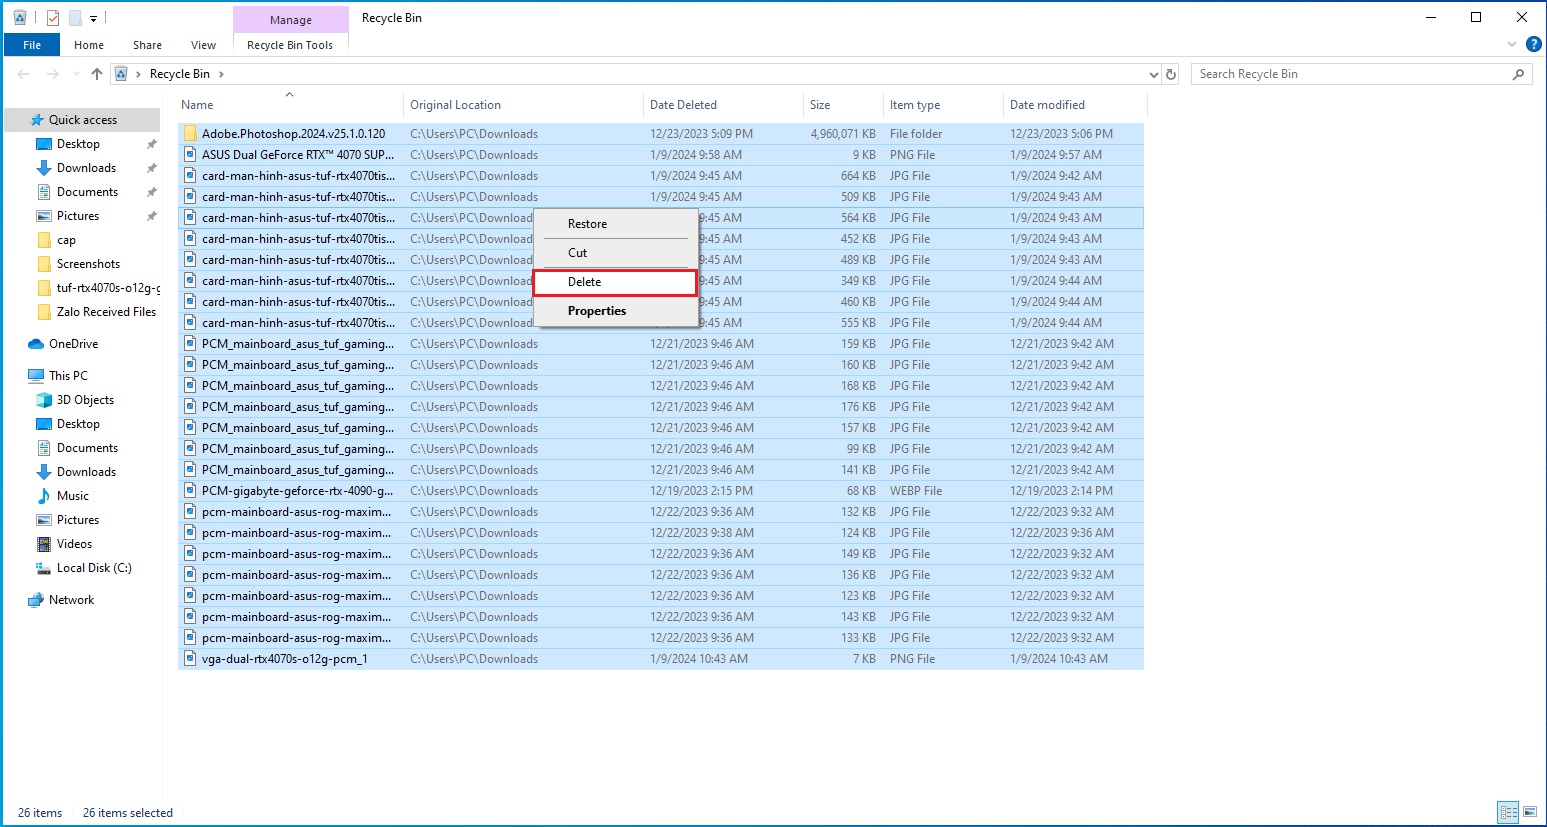Image resolution: width=1547 pixels, height=827 pixels.
Task: Switch to Details view layout button
Action: (1508, 812)
